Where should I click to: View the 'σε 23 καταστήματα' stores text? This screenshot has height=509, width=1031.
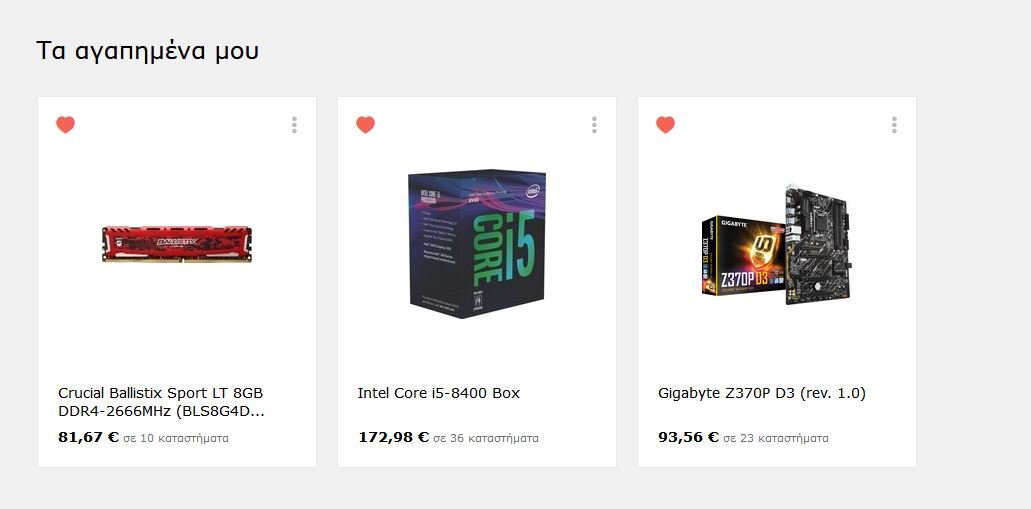776,438
